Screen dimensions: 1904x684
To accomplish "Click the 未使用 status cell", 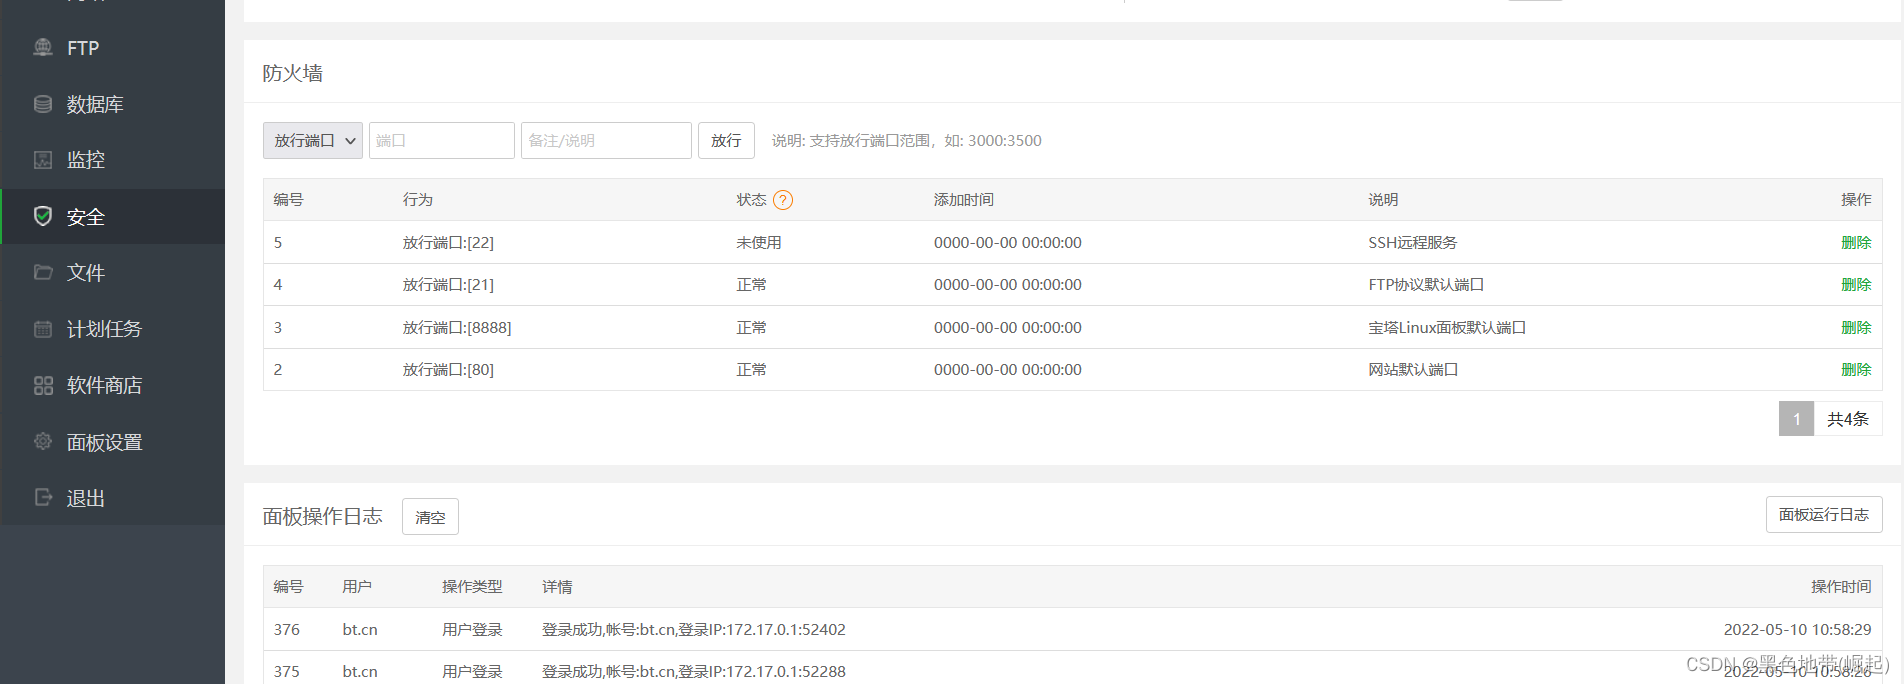I will click(x=759, y=243).
